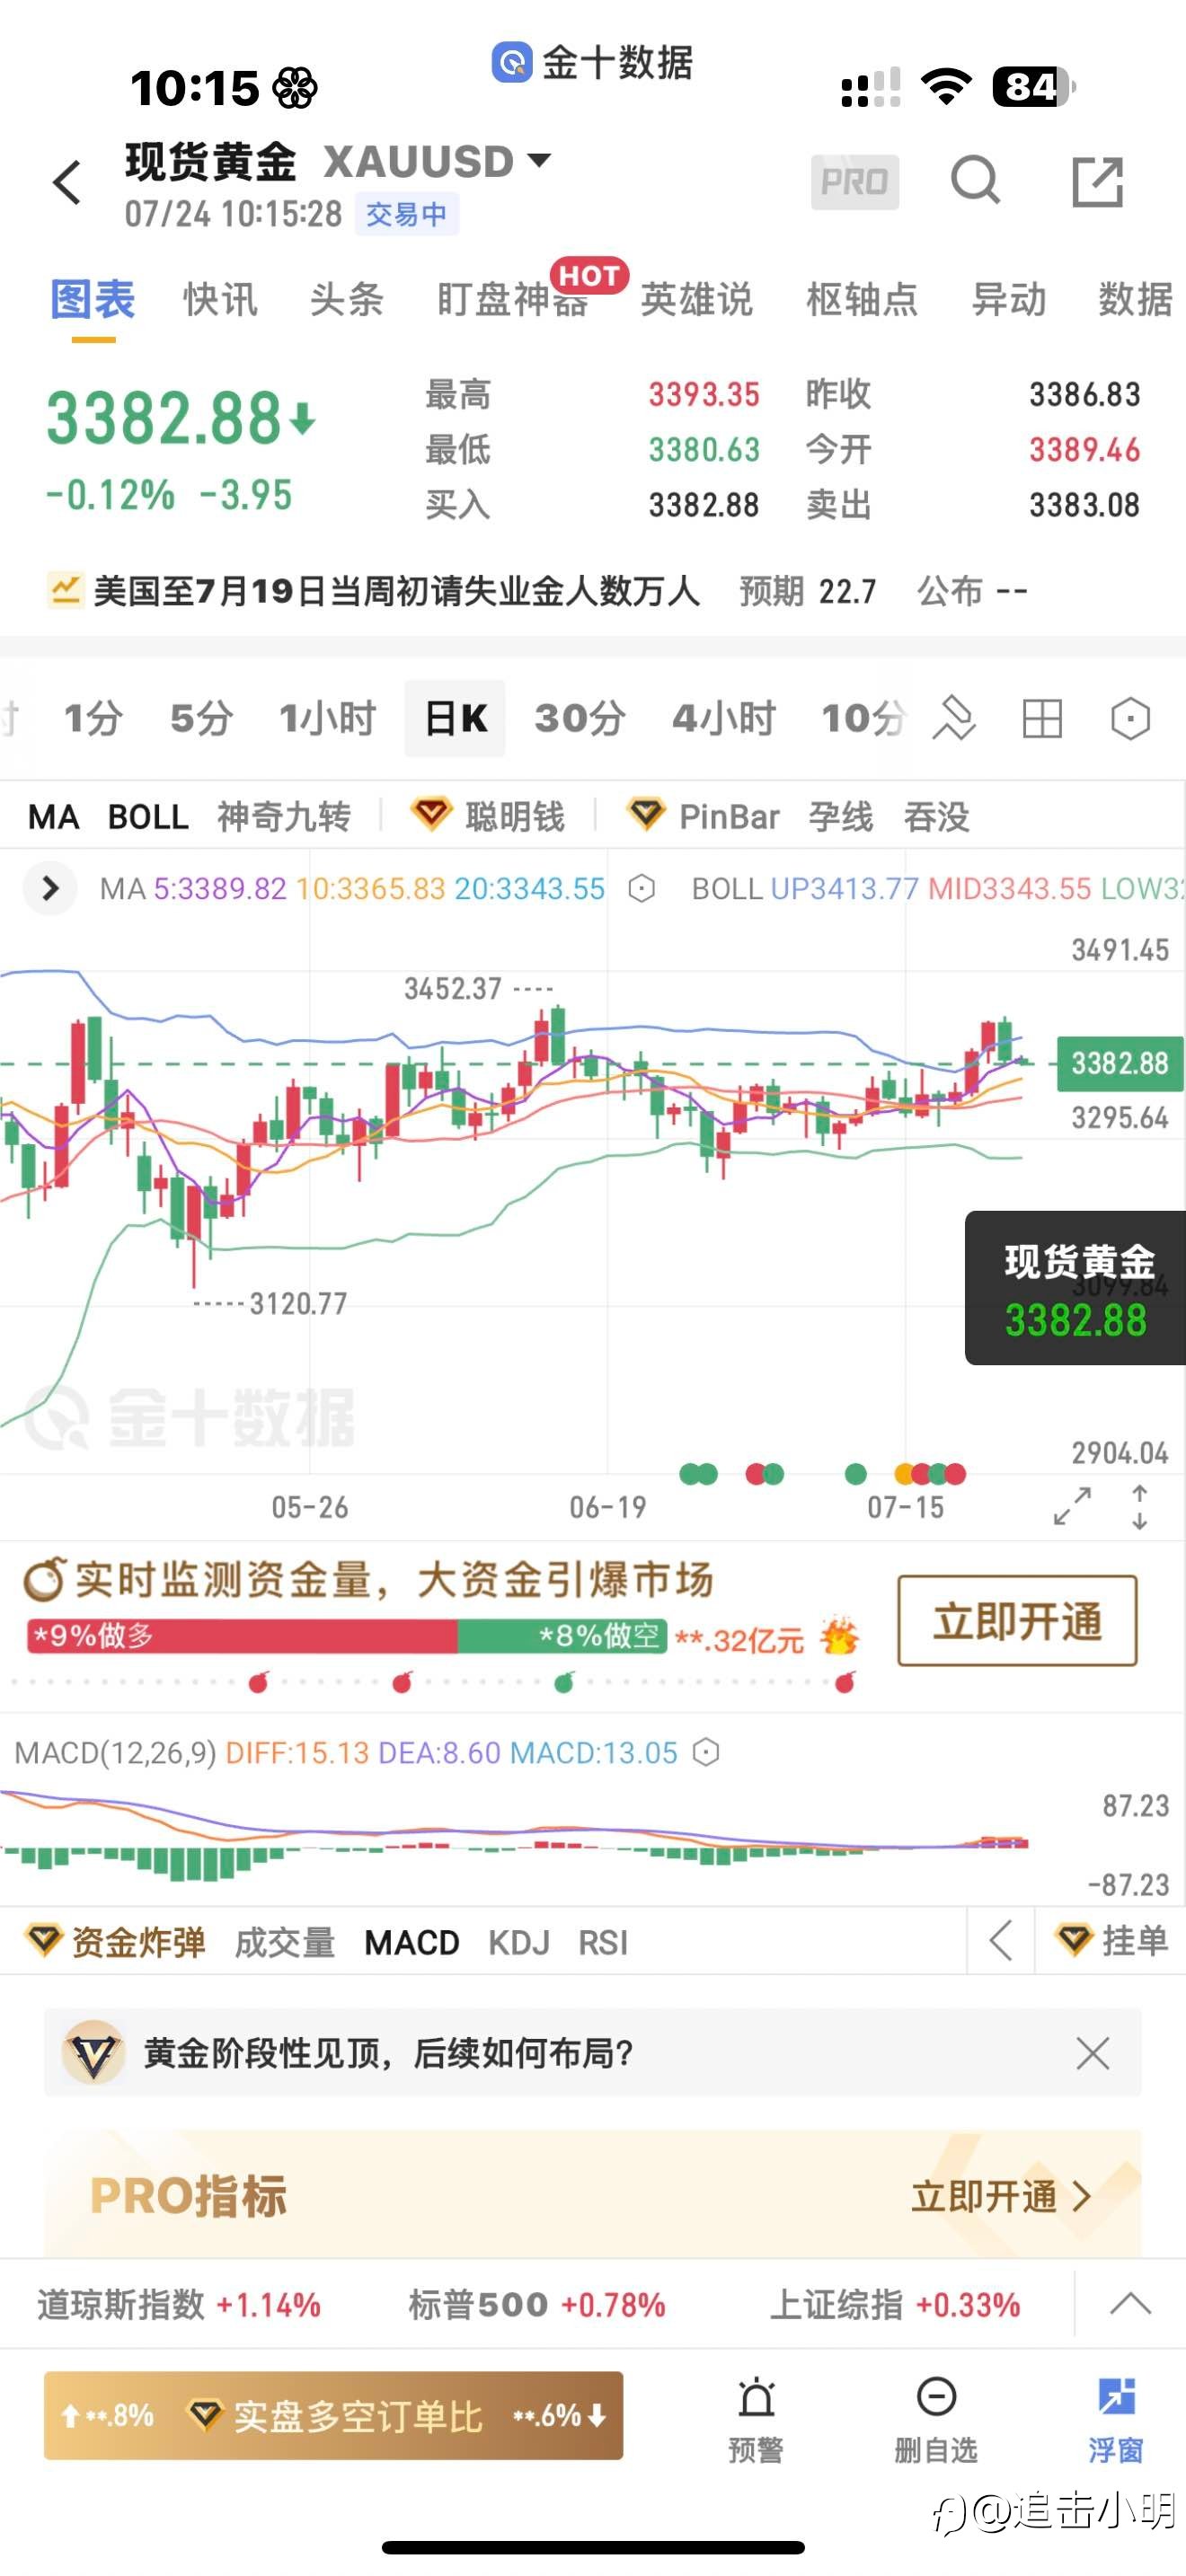Open the XAUUSD symbol dropdown arrow
Viewport: 1186px width, 2576px height.
coord(539,160)
